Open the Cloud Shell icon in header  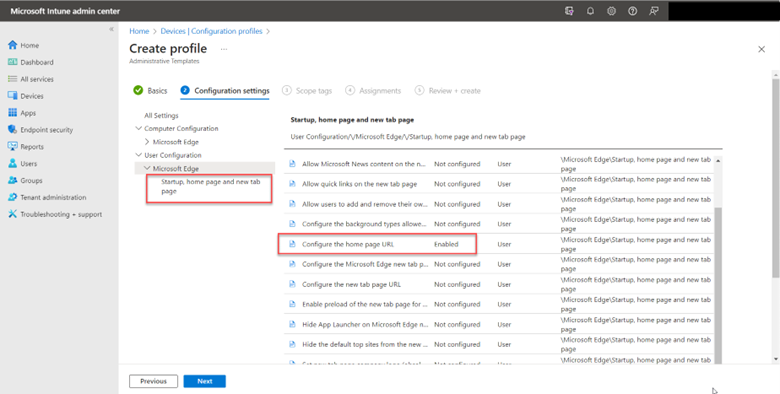(569, 11)
